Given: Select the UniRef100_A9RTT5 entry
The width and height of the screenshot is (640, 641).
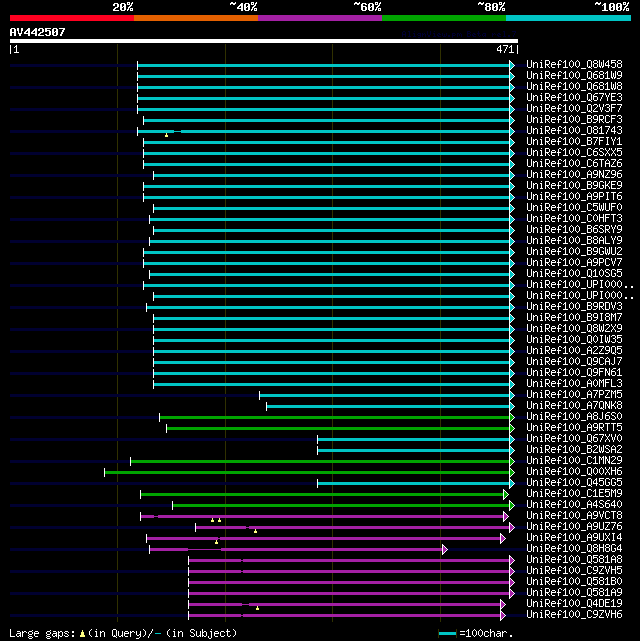Looking at the screenshot, I should tap(574, 428).
